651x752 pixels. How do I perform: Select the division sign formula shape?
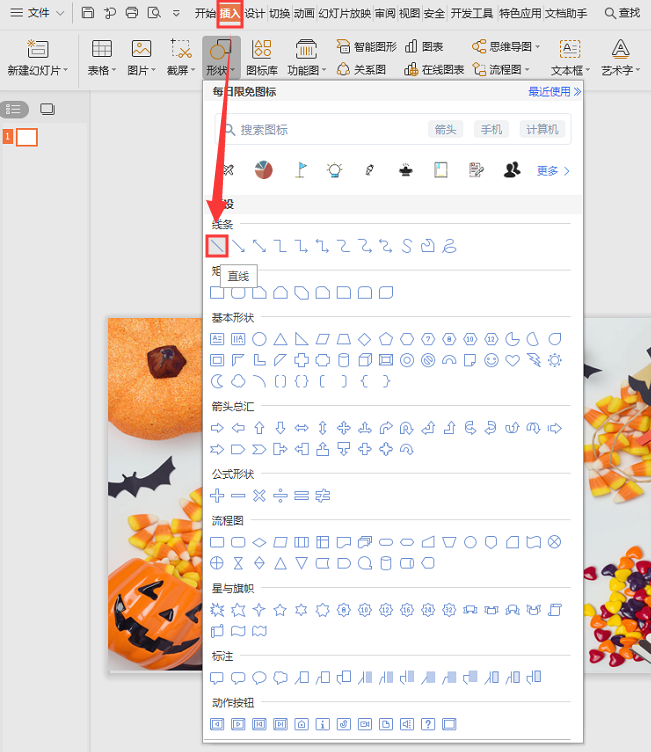281,495
